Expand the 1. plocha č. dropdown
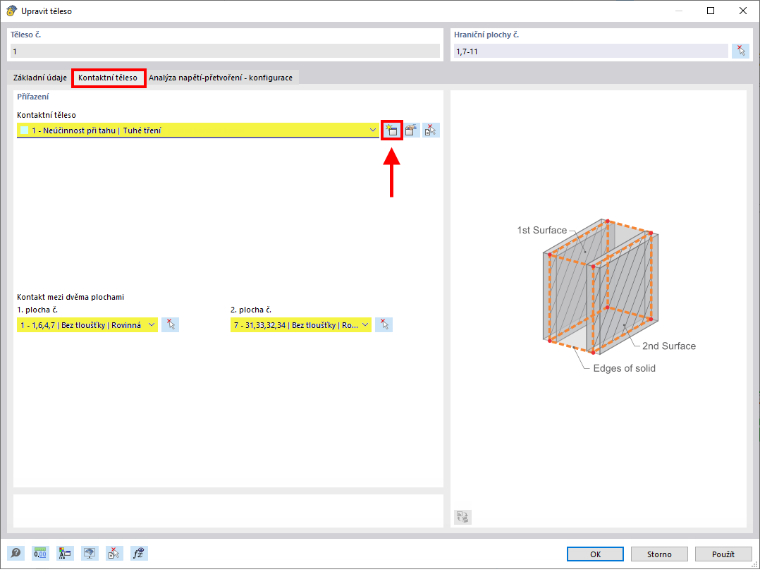The height and width of the screenshot is (572, 760). [152, 325]
